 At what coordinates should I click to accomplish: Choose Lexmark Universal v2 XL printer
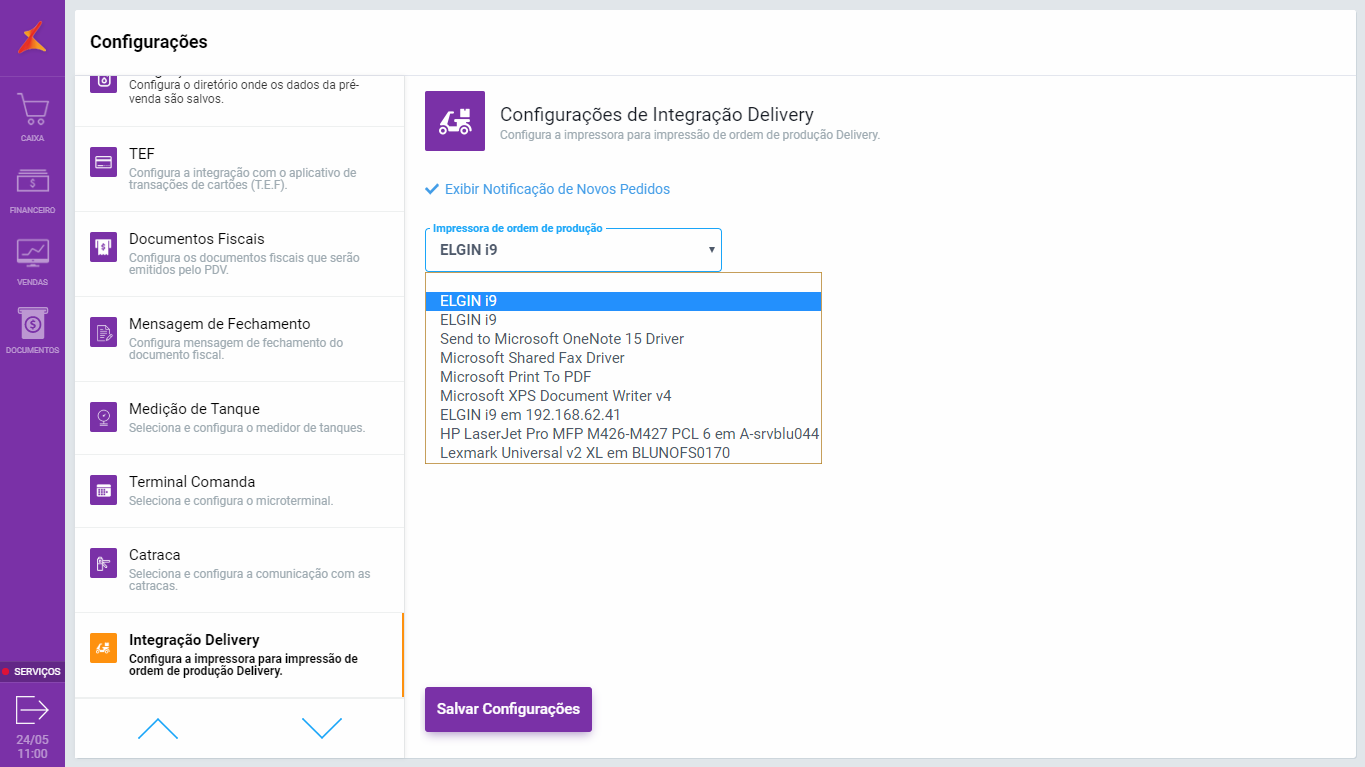(x=623, y=453)
